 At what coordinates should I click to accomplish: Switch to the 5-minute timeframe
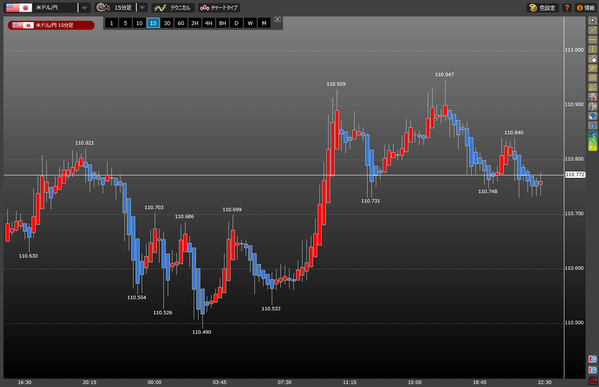125,23
